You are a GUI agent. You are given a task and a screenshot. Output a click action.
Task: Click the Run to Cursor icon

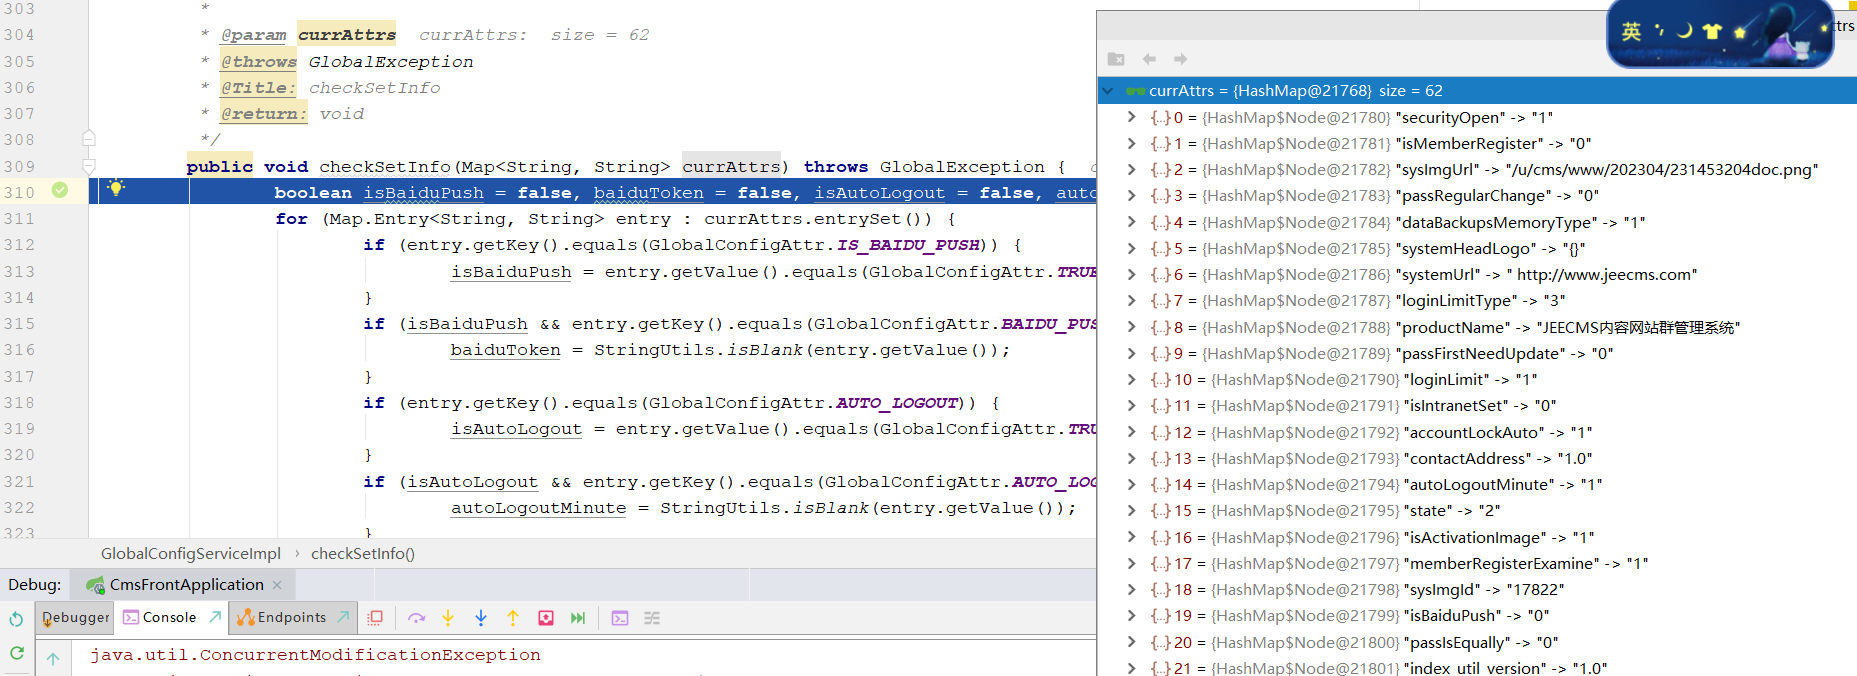[x=578, y=618]
